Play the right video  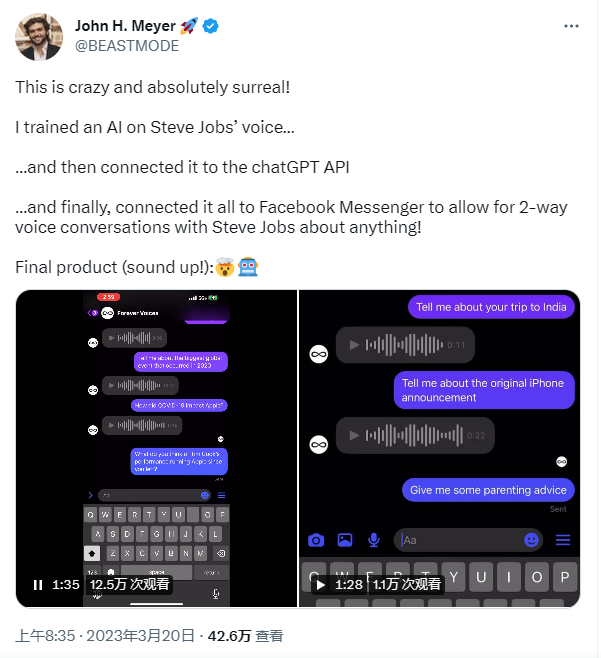pos(321,584)
